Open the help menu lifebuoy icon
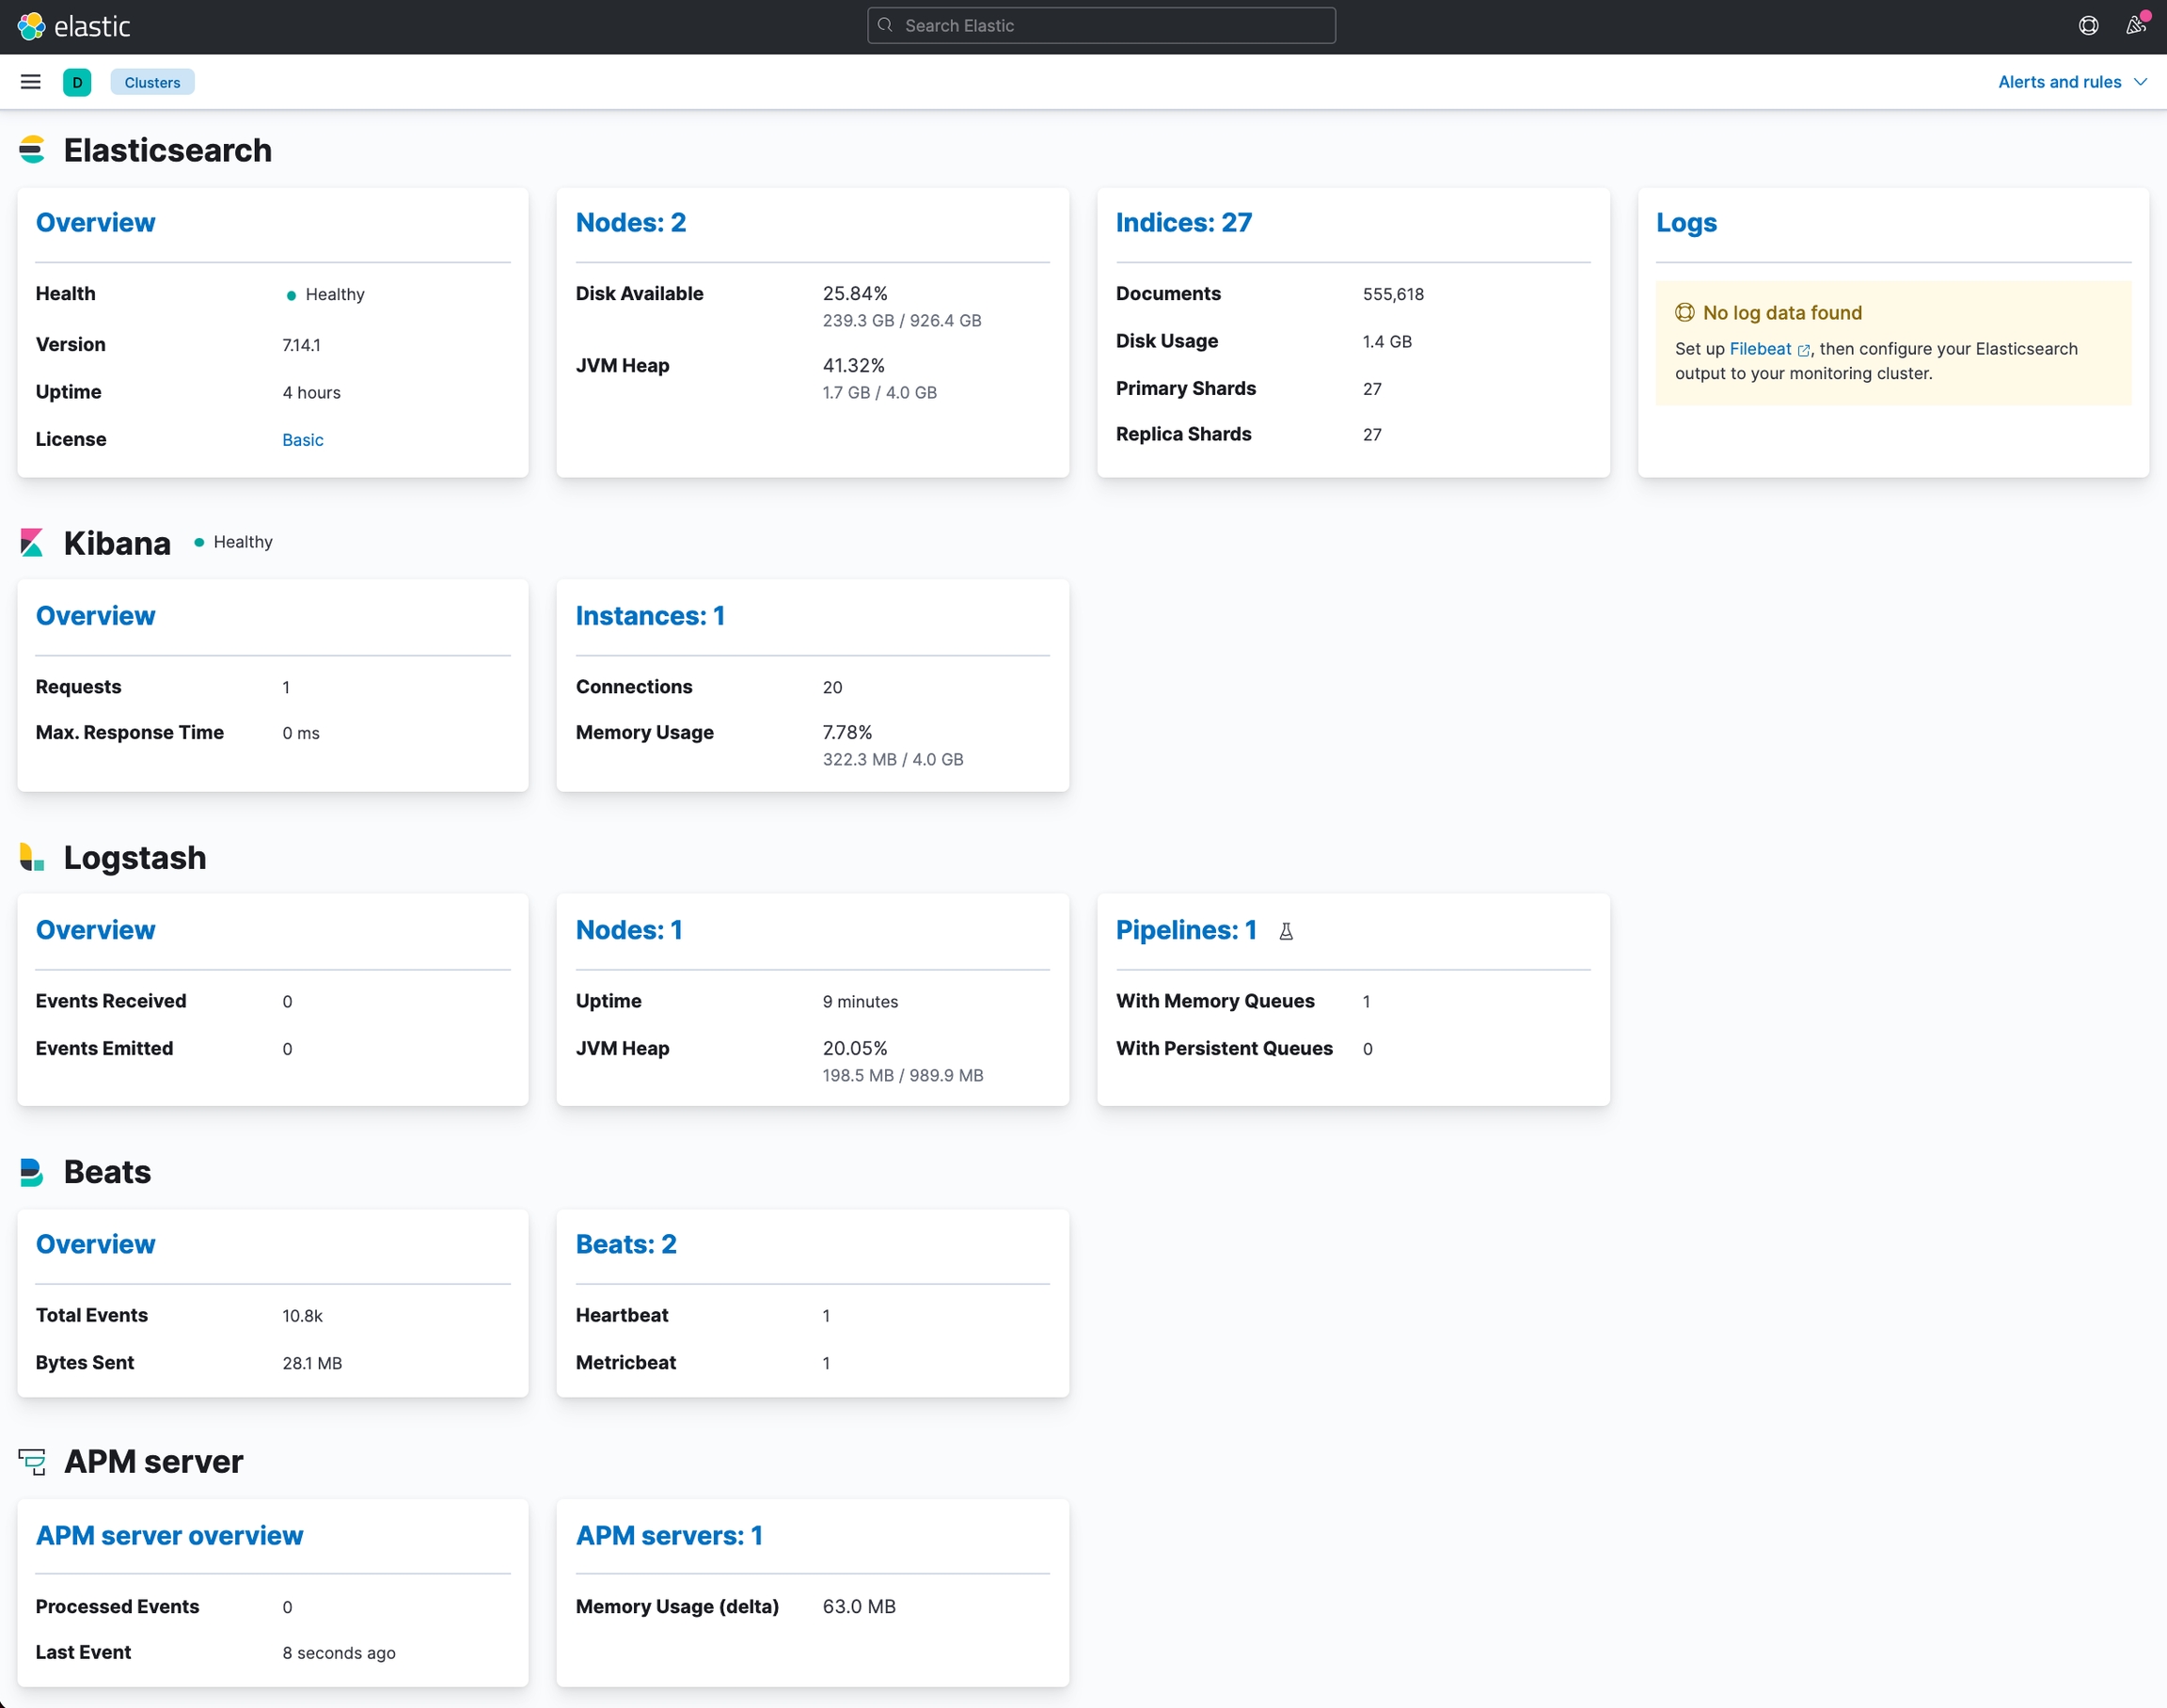2167x1708 pixels. coord(2088,26)
